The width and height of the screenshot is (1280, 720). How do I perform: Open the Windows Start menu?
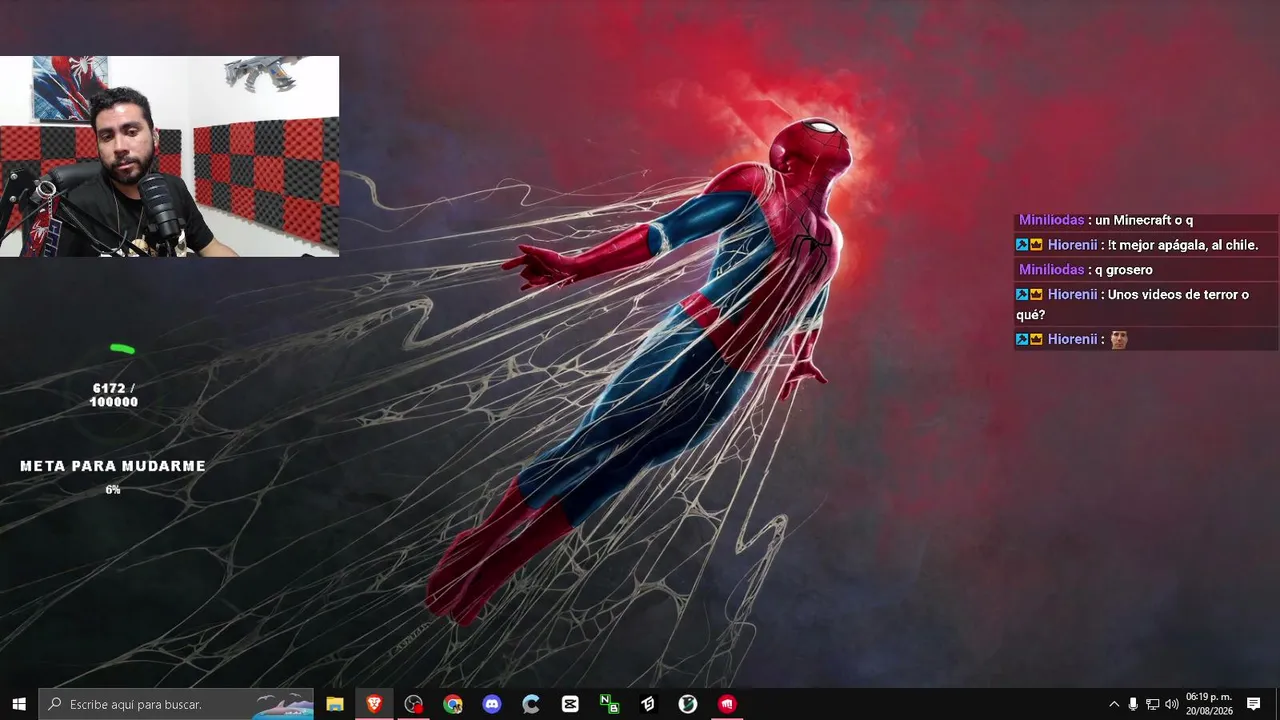19,704
